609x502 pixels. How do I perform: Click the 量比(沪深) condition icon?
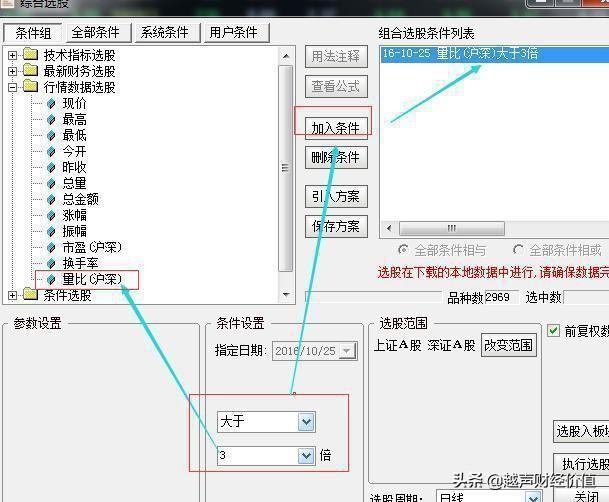(51, 279)
